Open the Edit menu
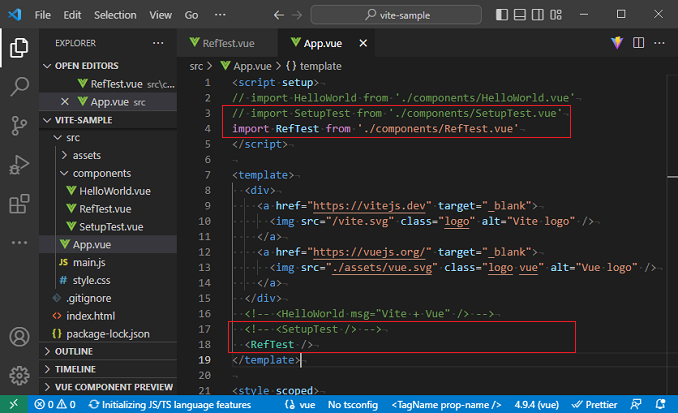Screen dimensions: 678x413 [72, 15]
